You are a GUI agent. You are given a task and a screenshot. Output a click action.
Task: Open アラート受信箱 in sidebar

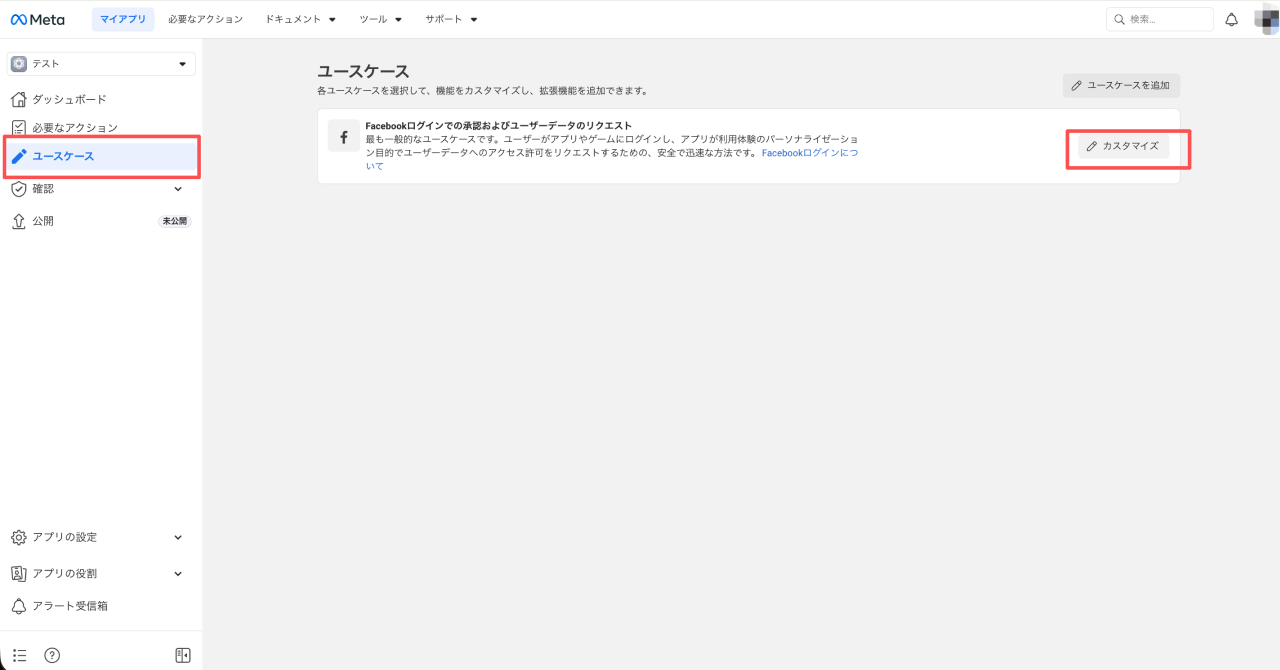pyautogui.click(x=70, y=606)
